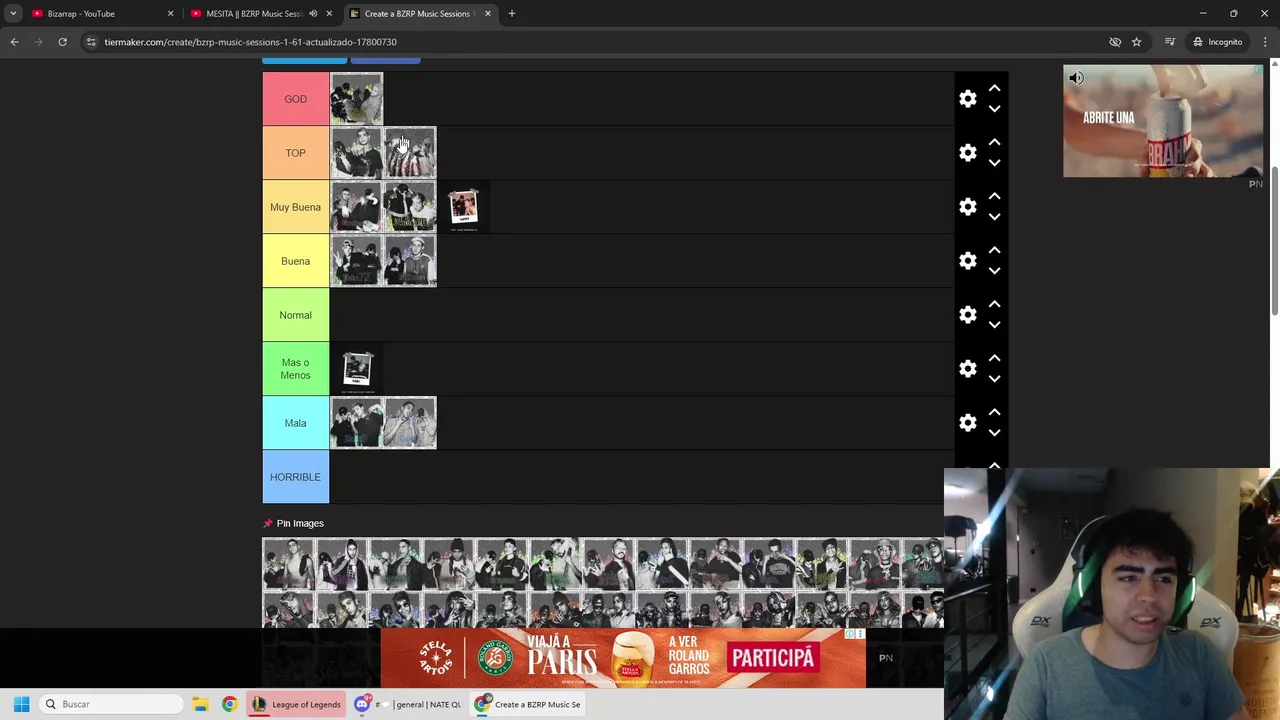Click the Mala tier label

(x=295, y=423)
